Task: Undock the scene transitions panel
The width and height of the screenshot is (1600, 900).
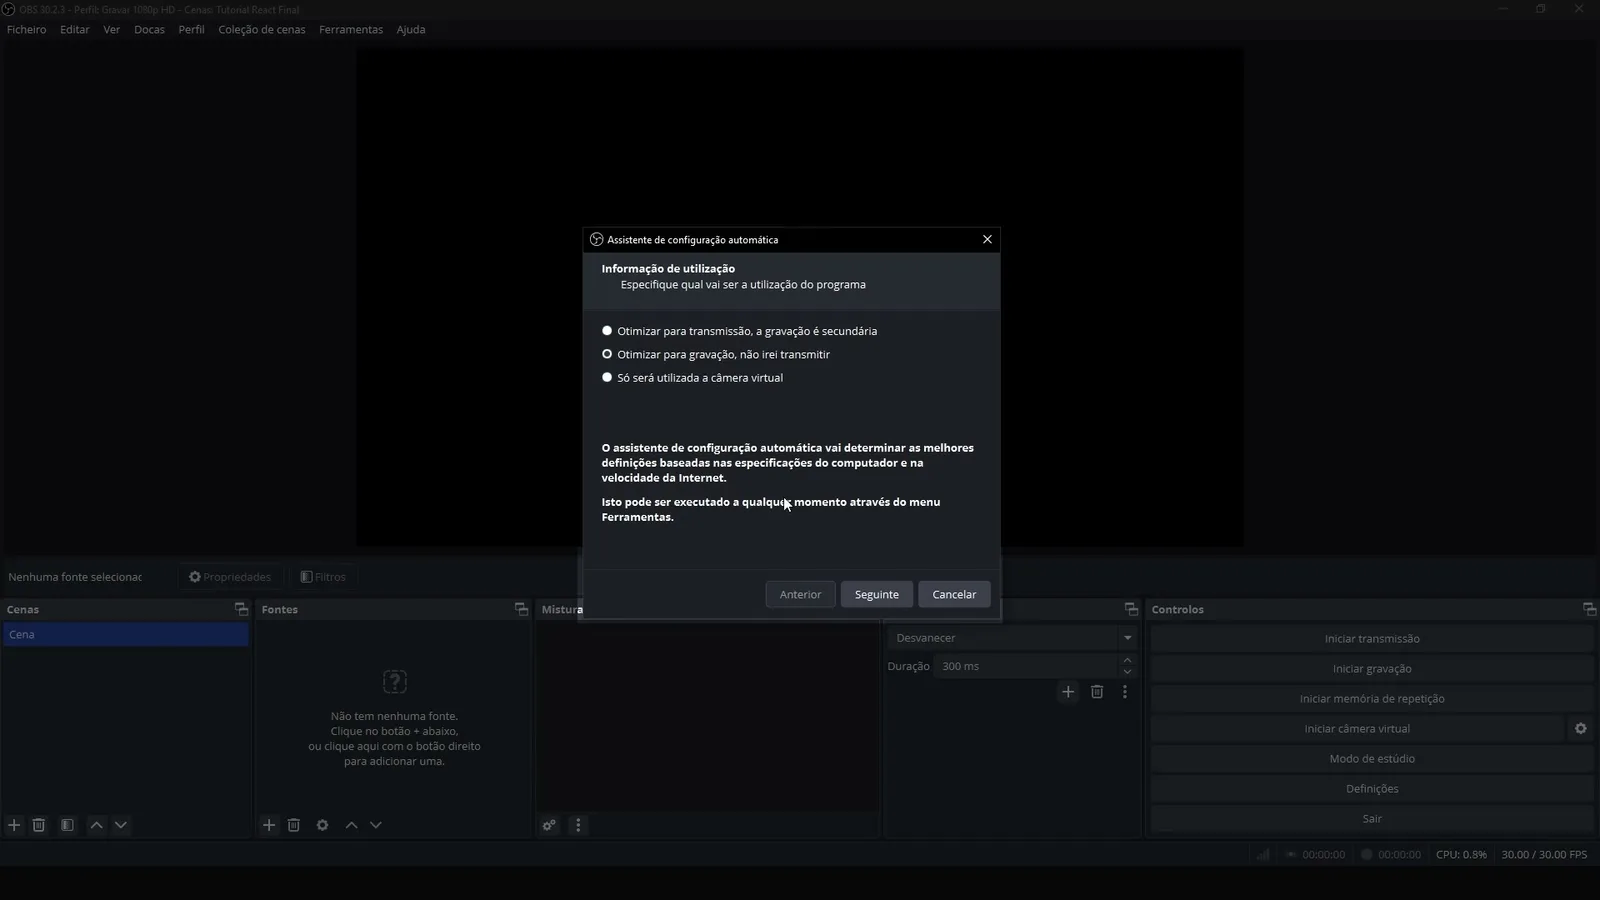Action: click(x=1131, y=609)
